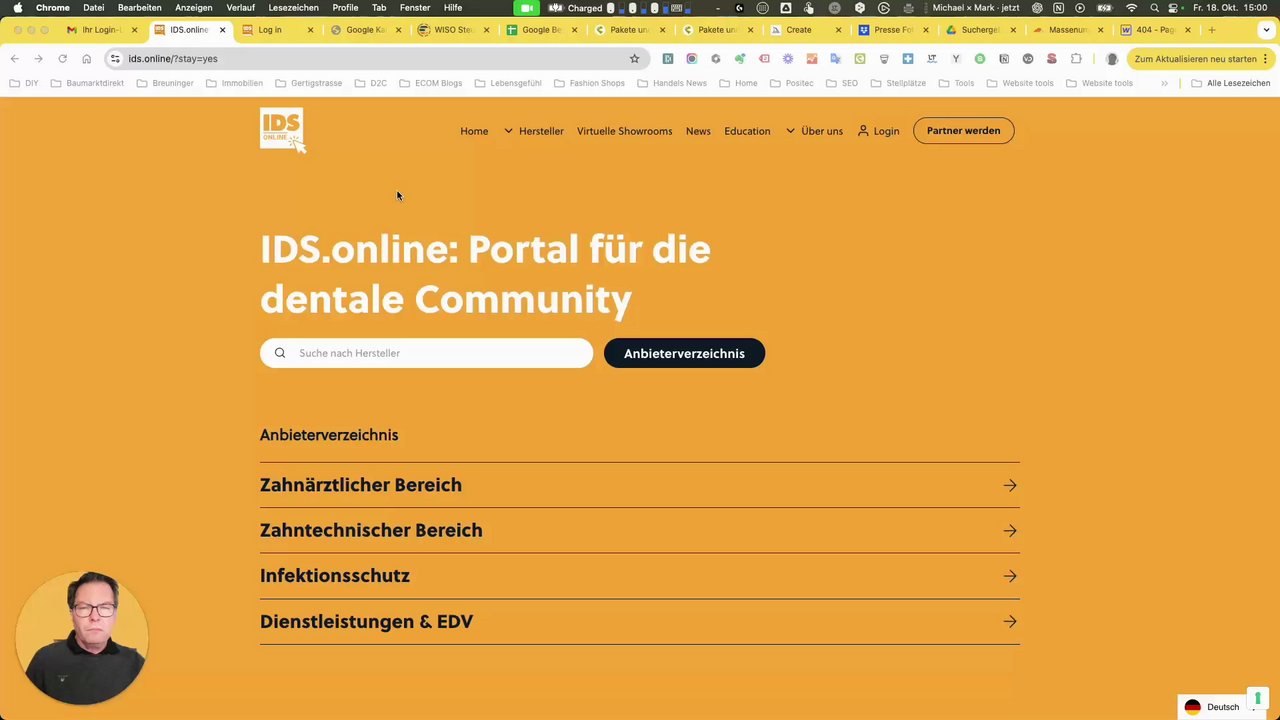
Task: Open Infektionsschutz category
Action: (639, 576)
